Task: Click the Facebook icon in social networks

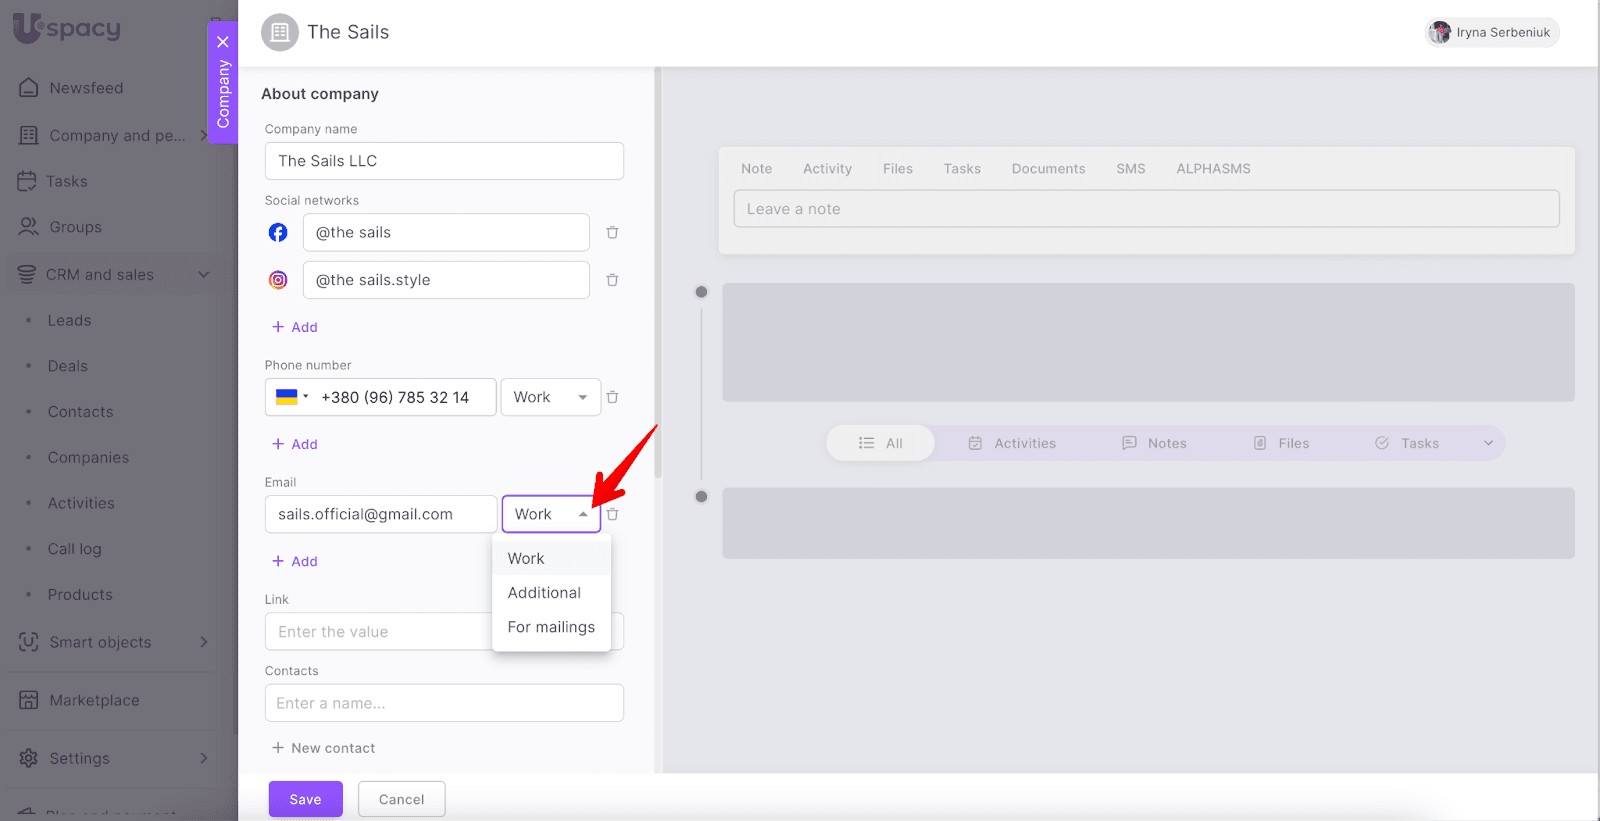Action: pos(278,233)
